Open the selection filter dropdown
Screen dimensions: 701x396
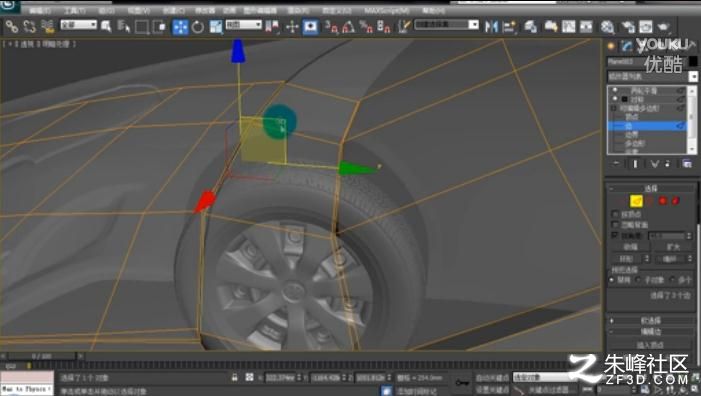(79, 24)
